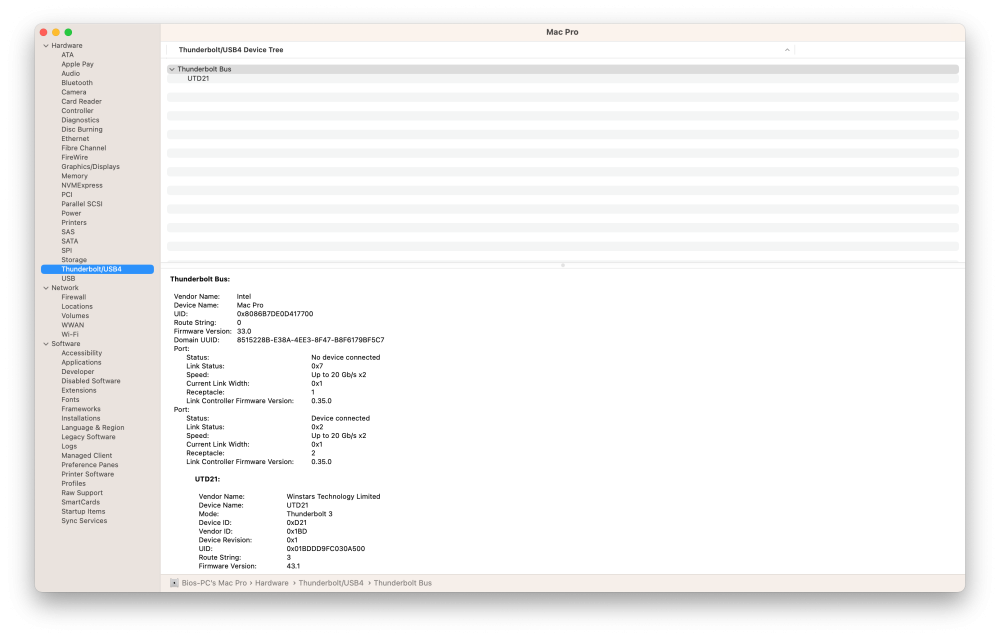Open Graphics/Displays information

[90, 167]
